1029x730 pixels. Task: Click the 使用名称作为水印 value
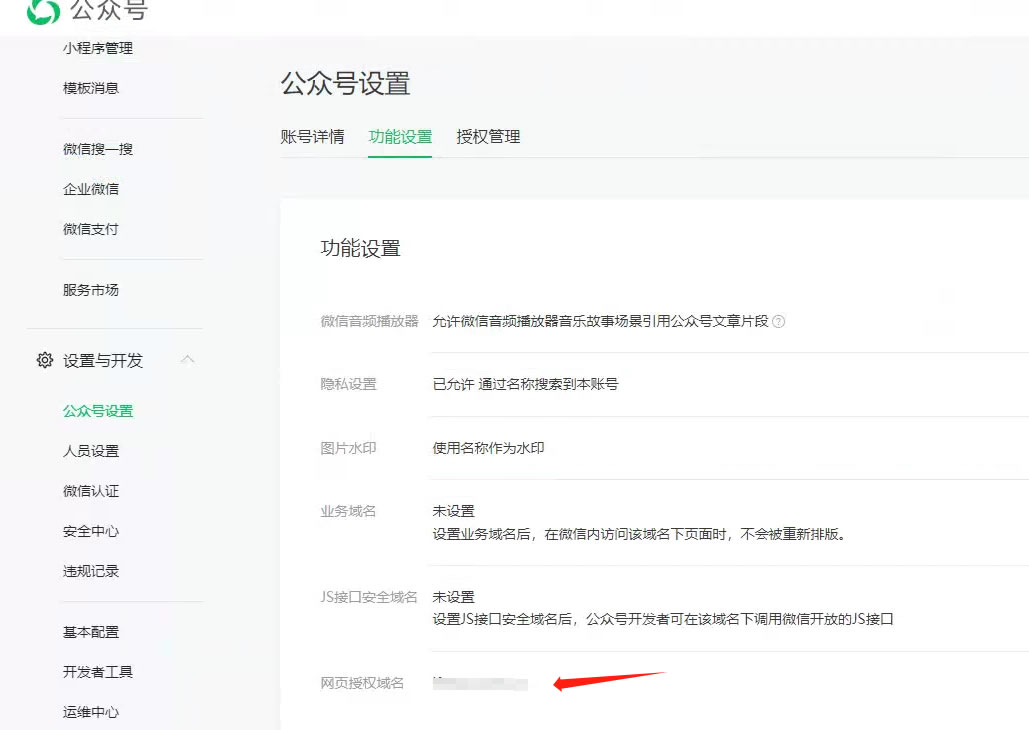point(488,448)
